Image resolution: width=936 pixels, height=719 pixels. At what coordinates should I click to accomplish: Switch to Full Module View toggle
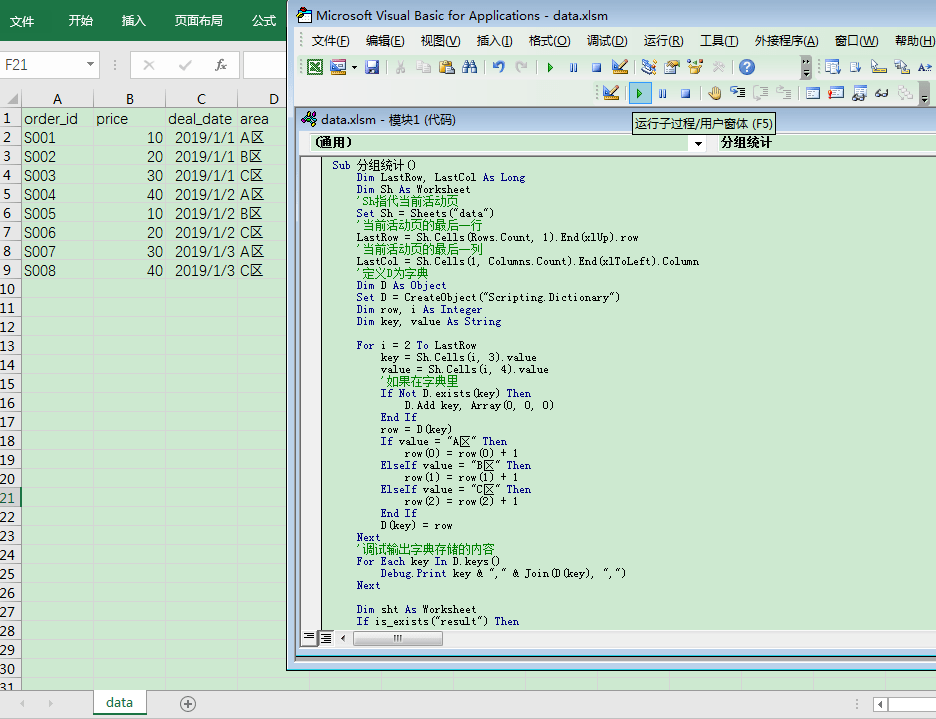tap(326, 637)
